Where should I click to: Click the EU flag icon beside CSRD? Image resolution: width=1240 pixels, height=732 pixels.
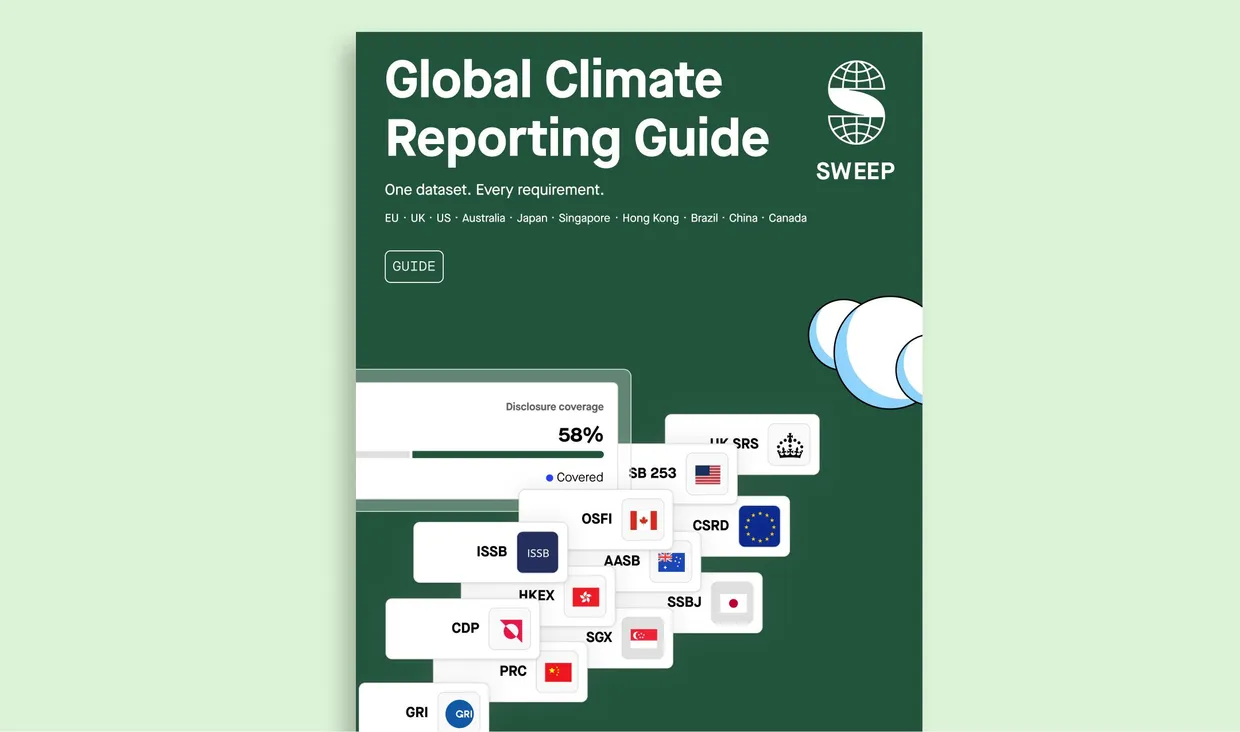(x=759, y=526)
